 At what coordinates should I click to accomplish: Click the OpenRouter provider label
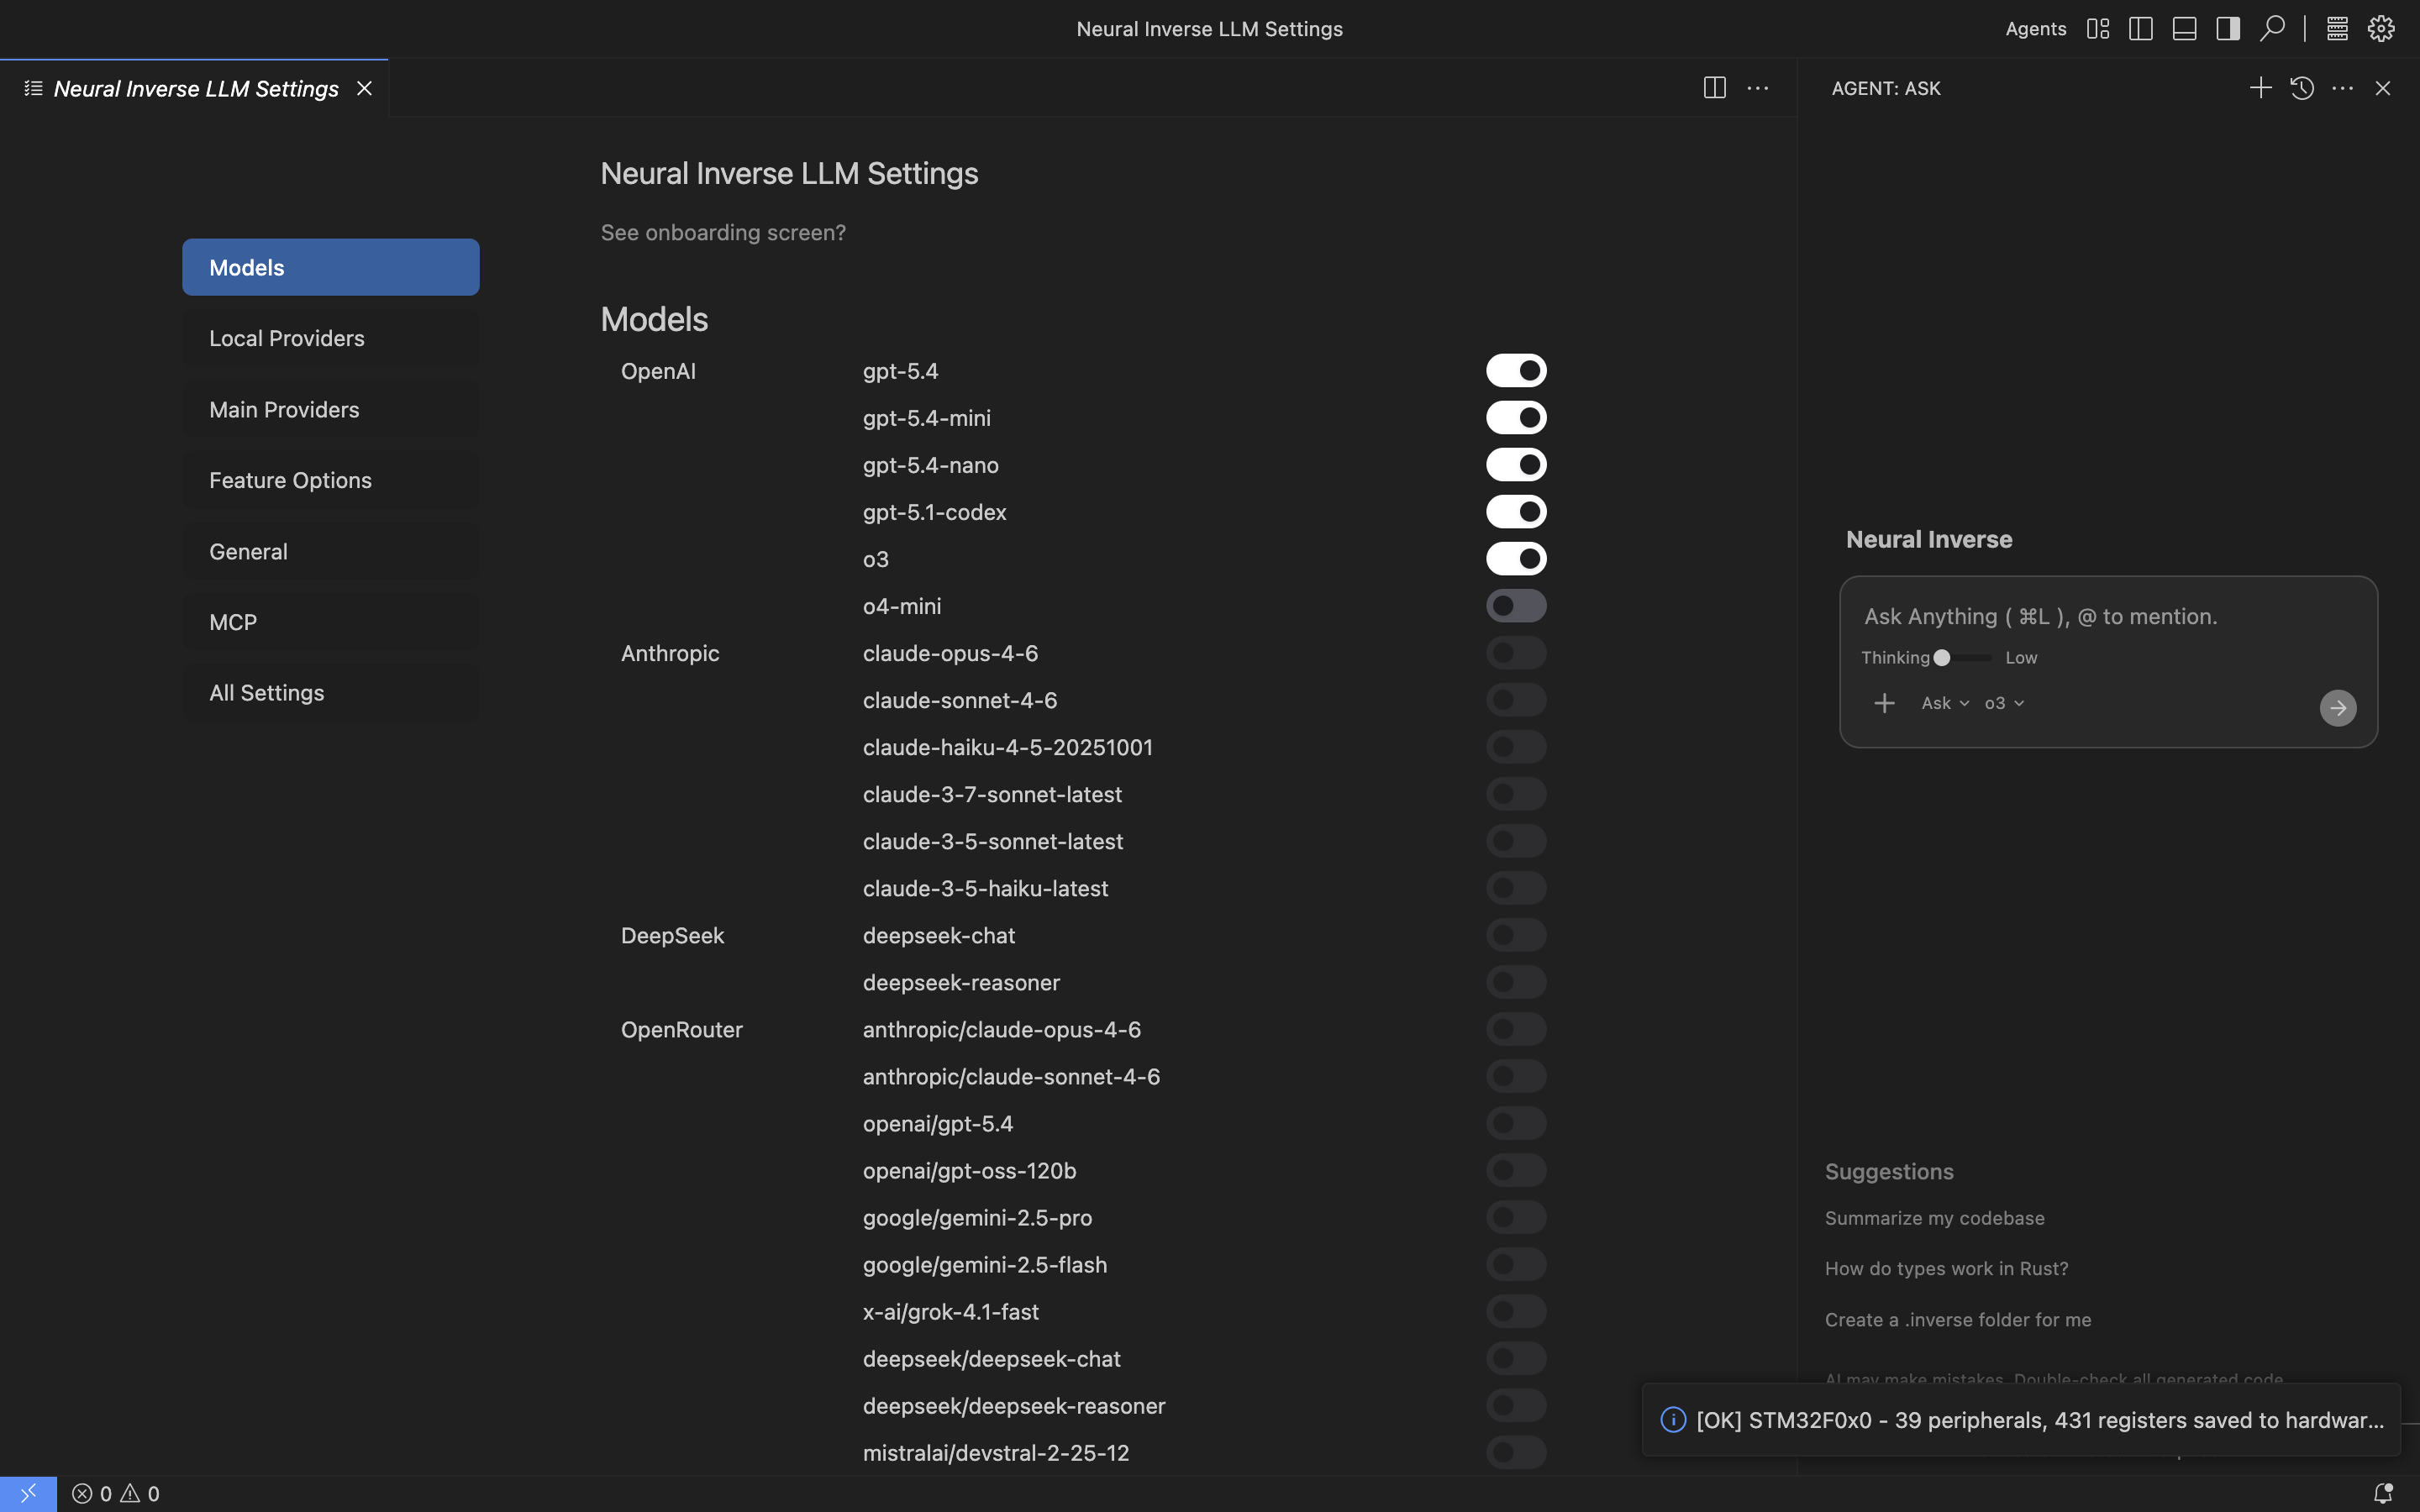tap(681, 1029)
